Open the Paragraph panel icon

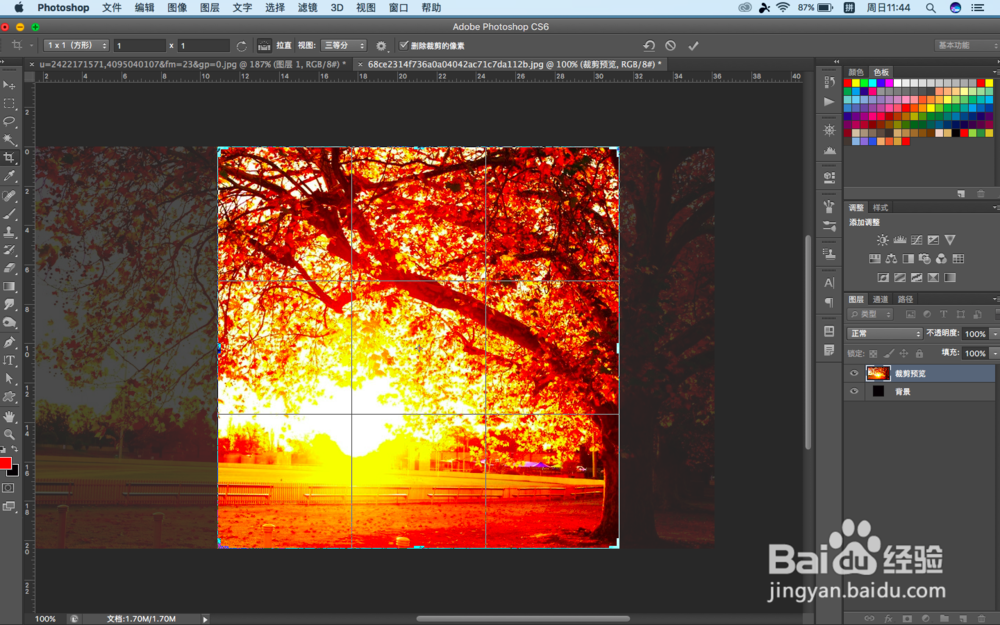829,302
